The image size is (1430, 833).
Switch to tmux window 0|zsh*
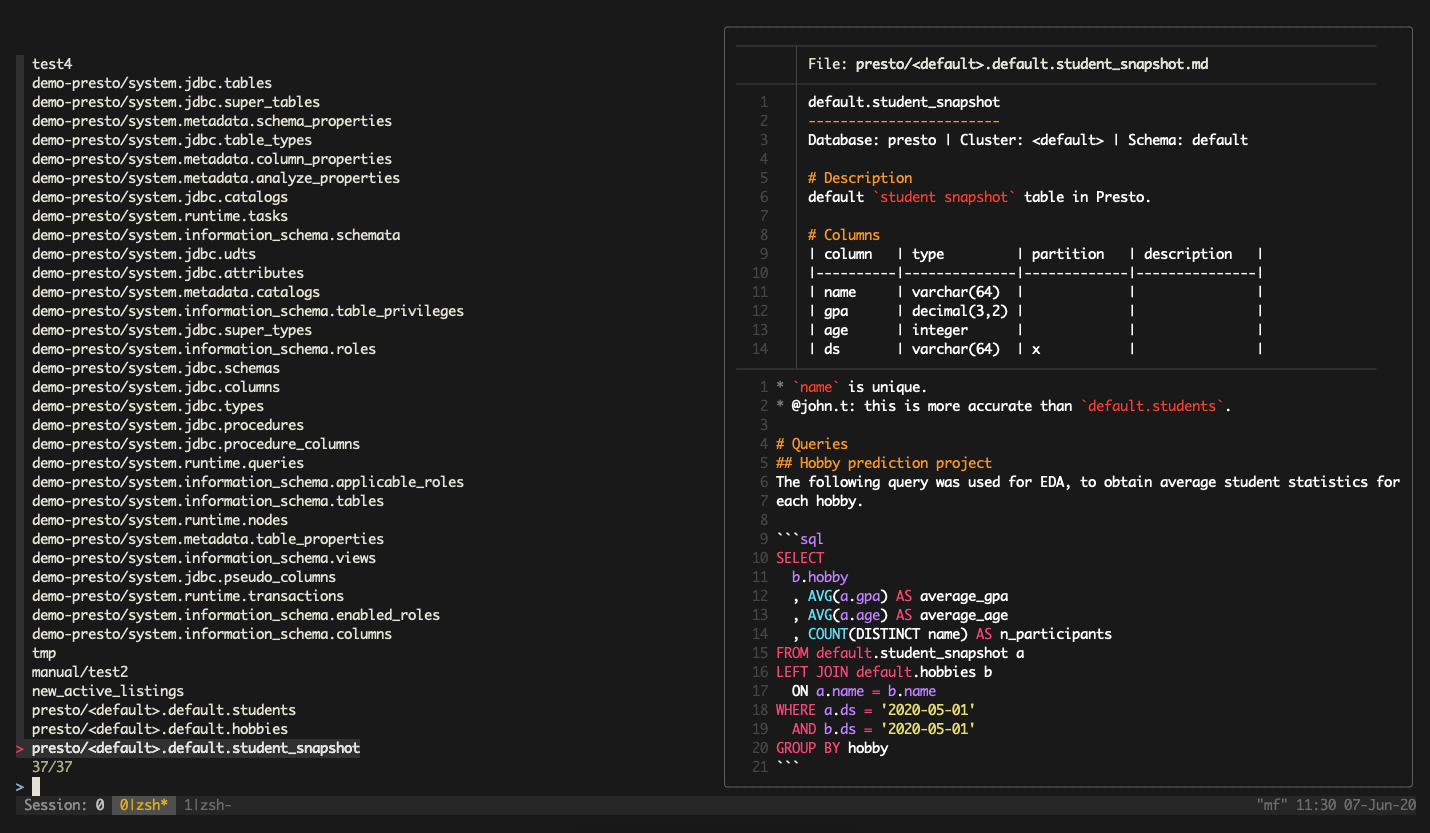(144, 805)
